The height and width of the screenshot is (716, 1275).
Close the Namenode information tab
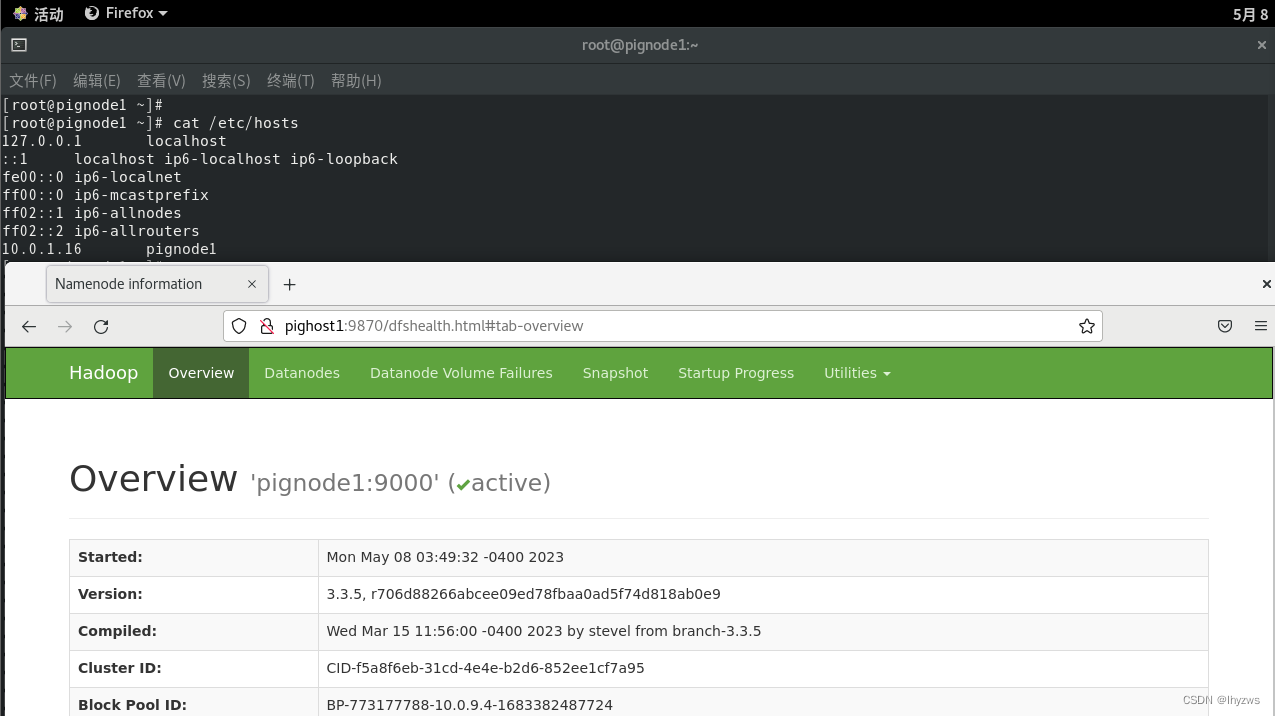[x=252, y=284]
